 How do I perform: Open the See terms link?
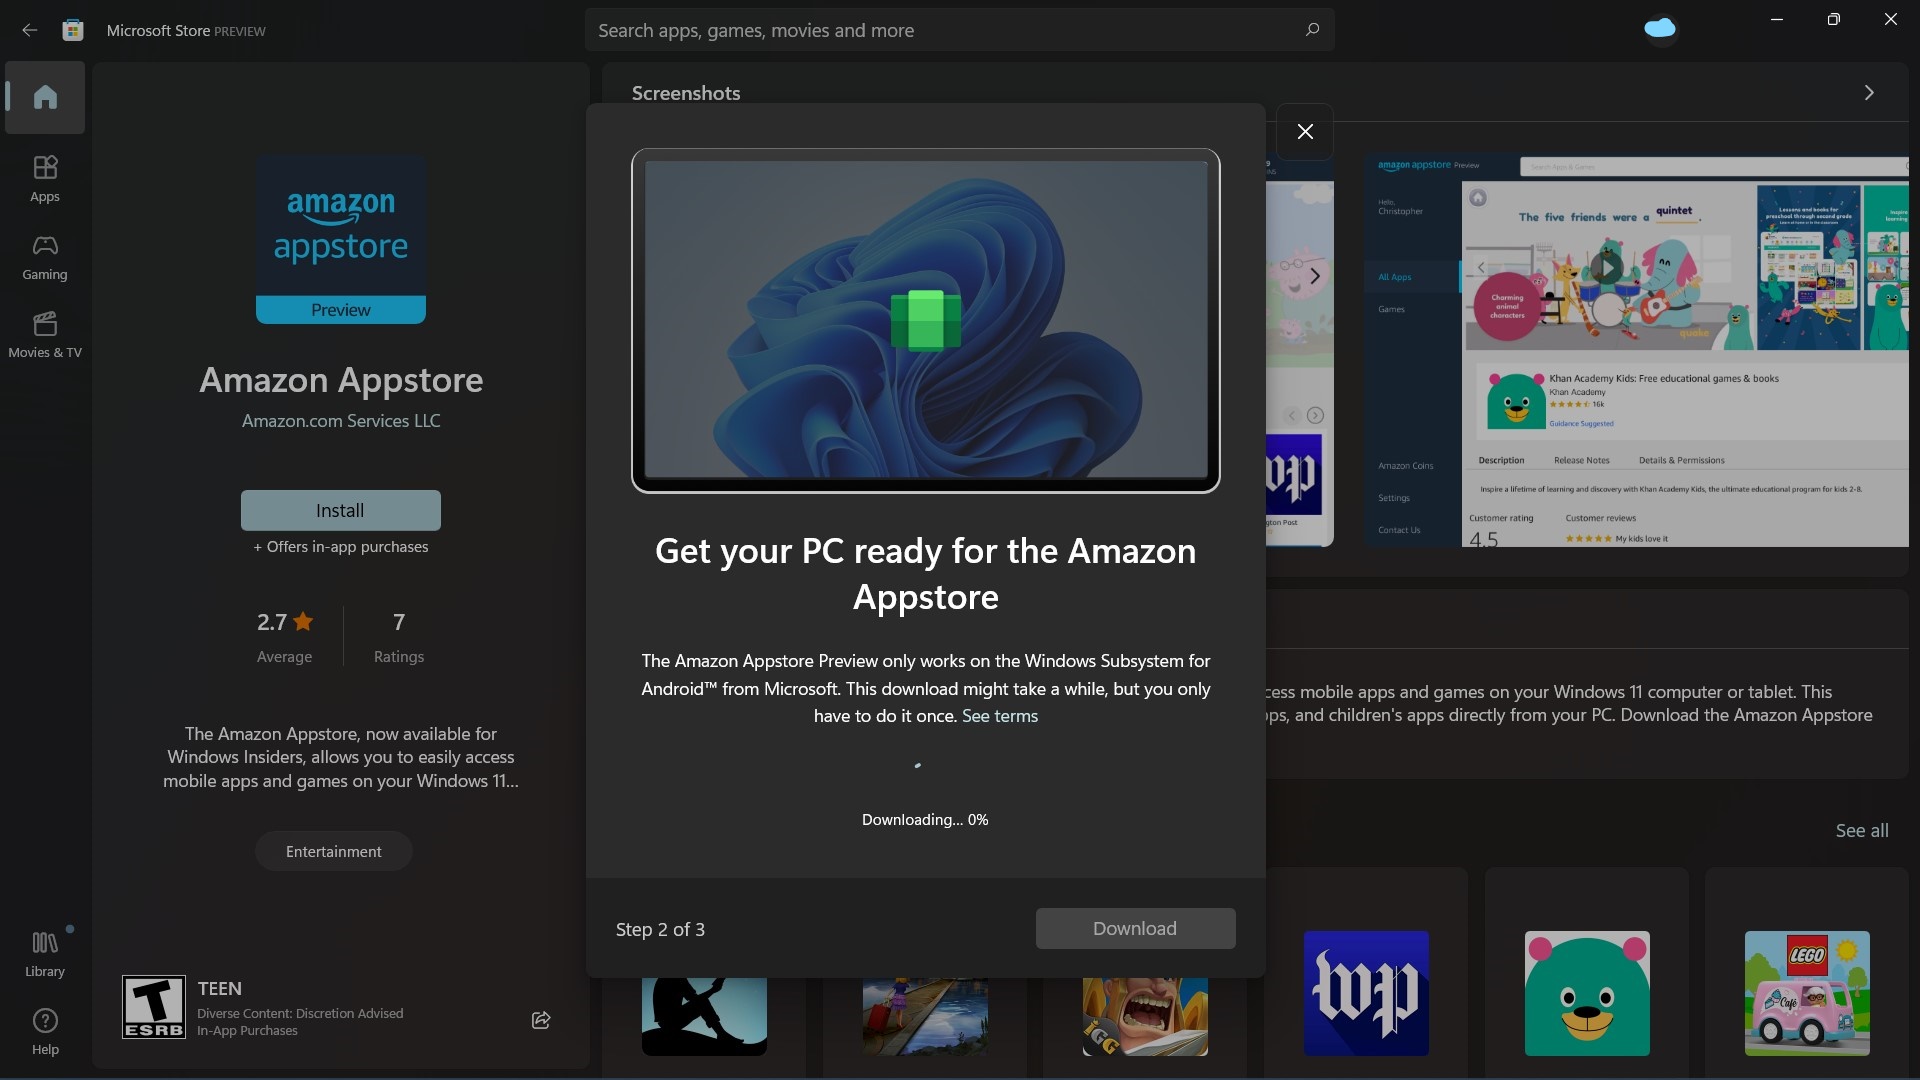(x=999, y=716)
